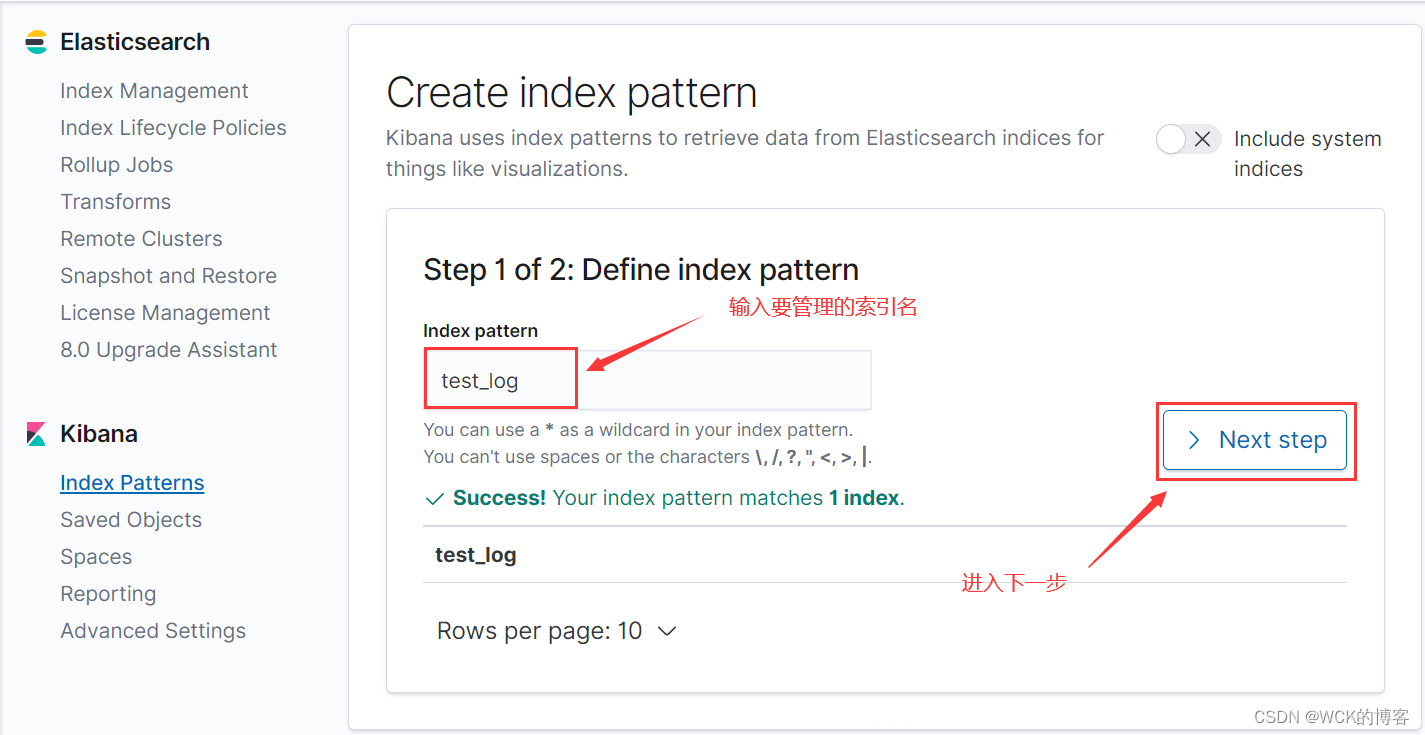
Task: Click the Index pattern input field
Action: (647, 380)
